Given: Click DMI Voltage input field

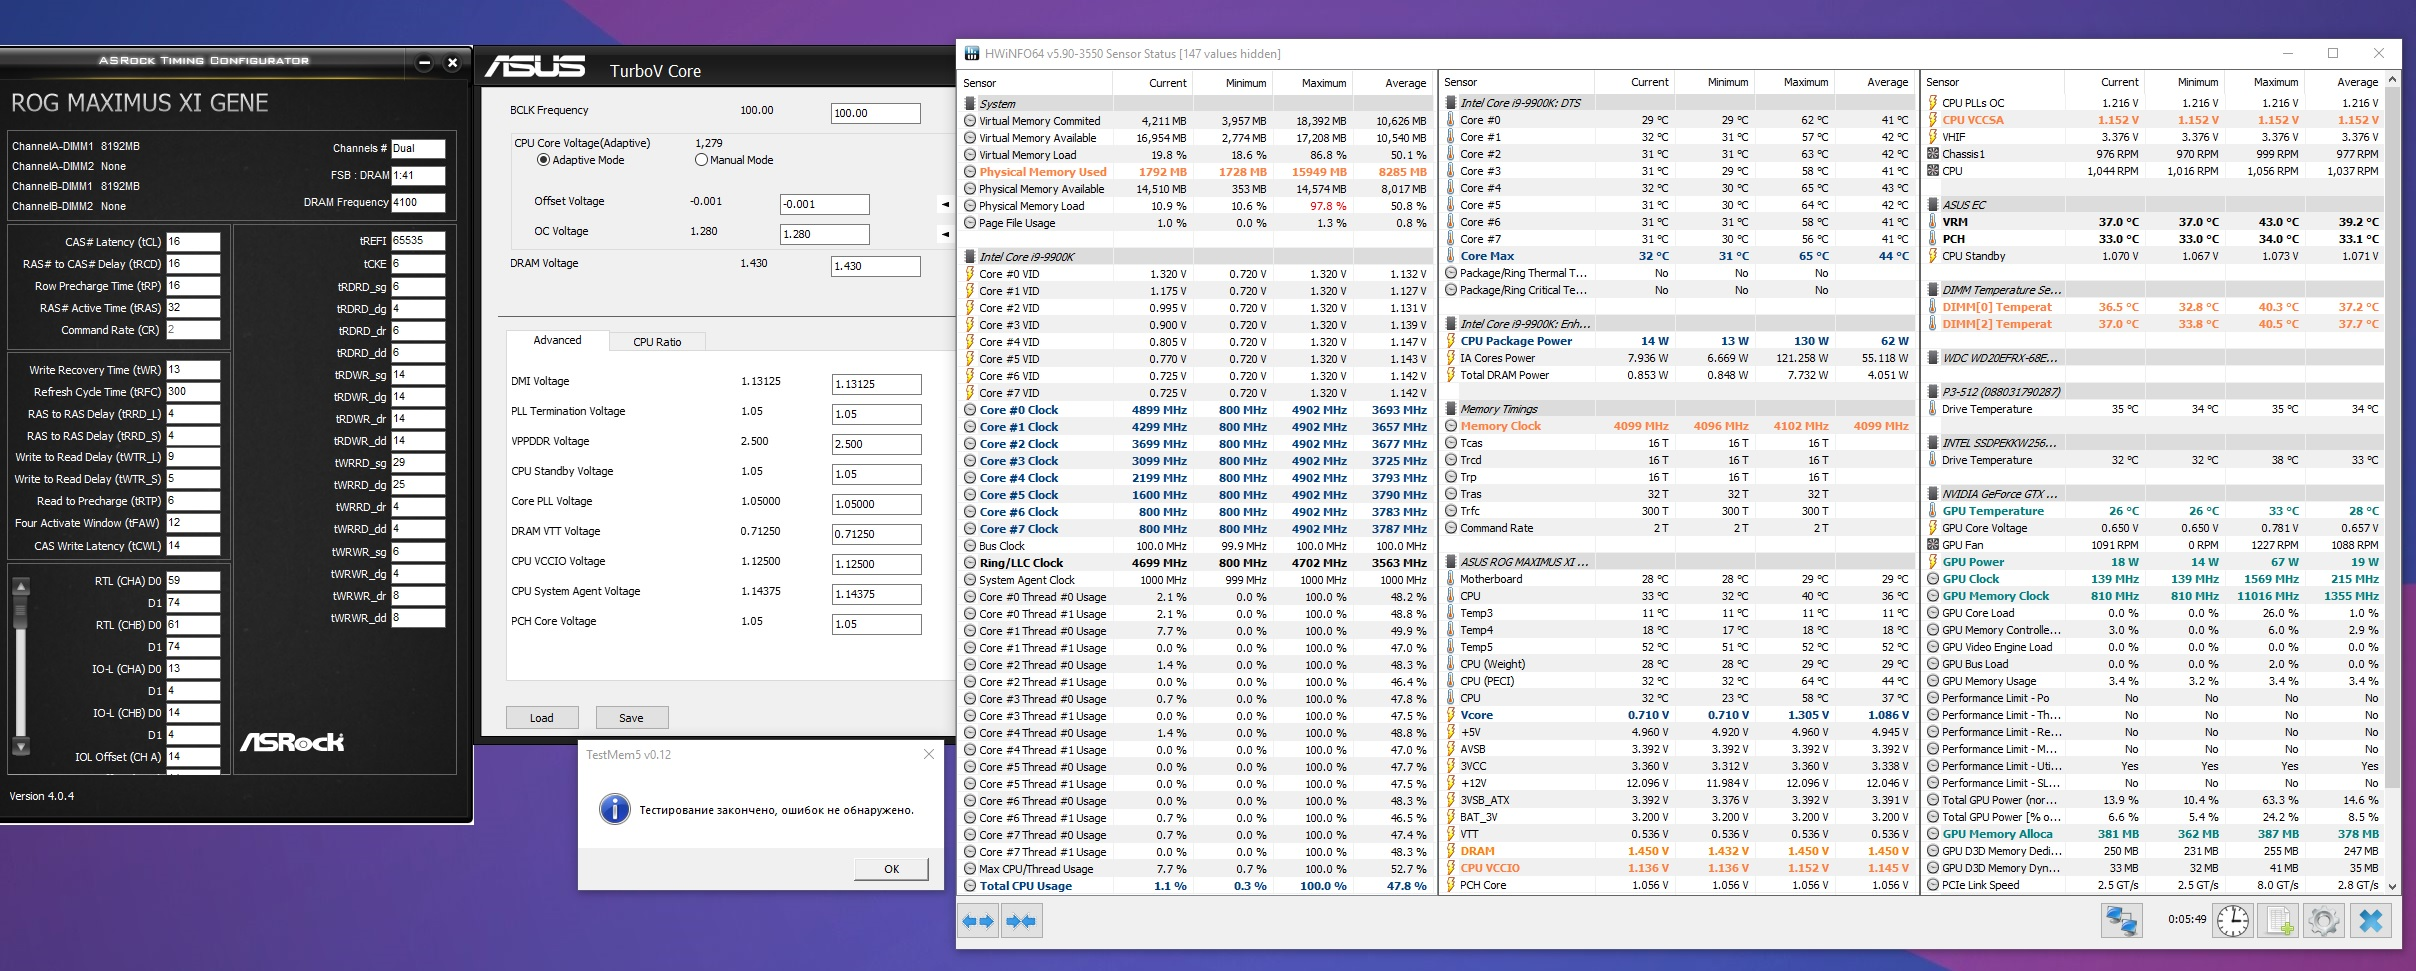Looking at the screenshot, I should click(x=876, y=384).
